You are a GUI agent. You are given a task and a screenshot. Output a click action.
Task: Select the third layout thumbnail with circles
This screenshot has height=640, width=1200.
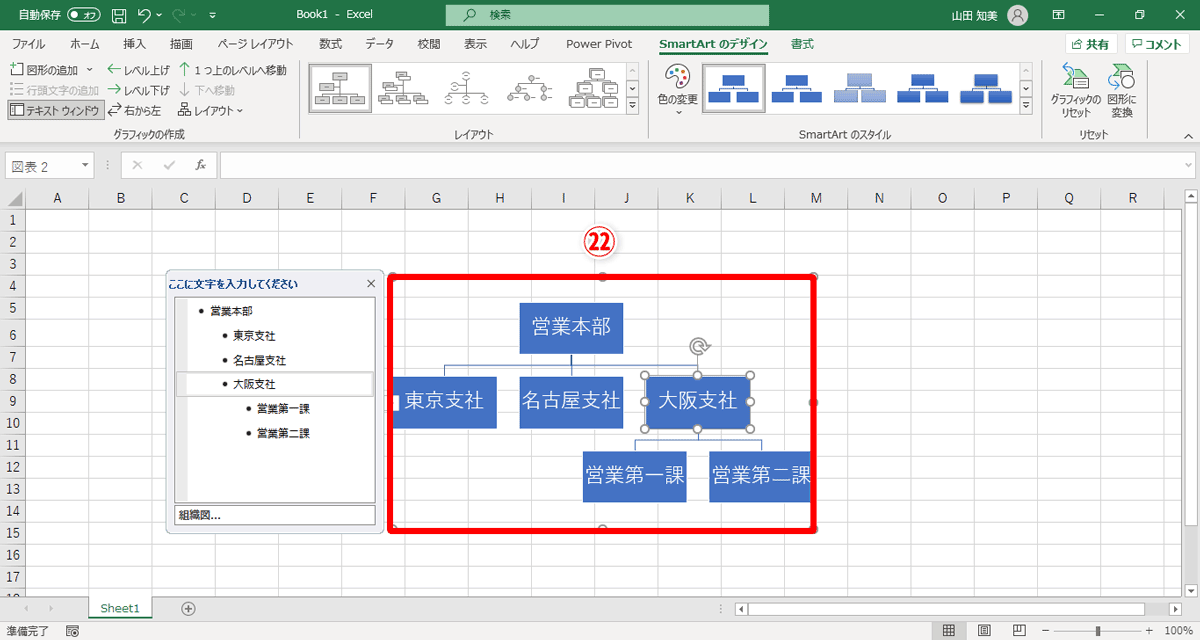(466, 89)
